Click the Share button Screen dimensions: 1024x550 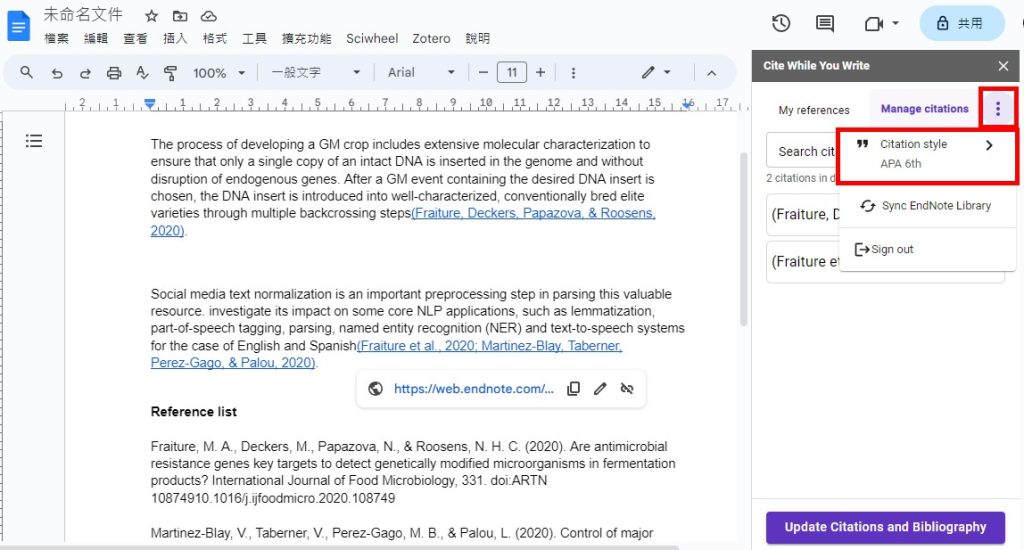(961, 24)
